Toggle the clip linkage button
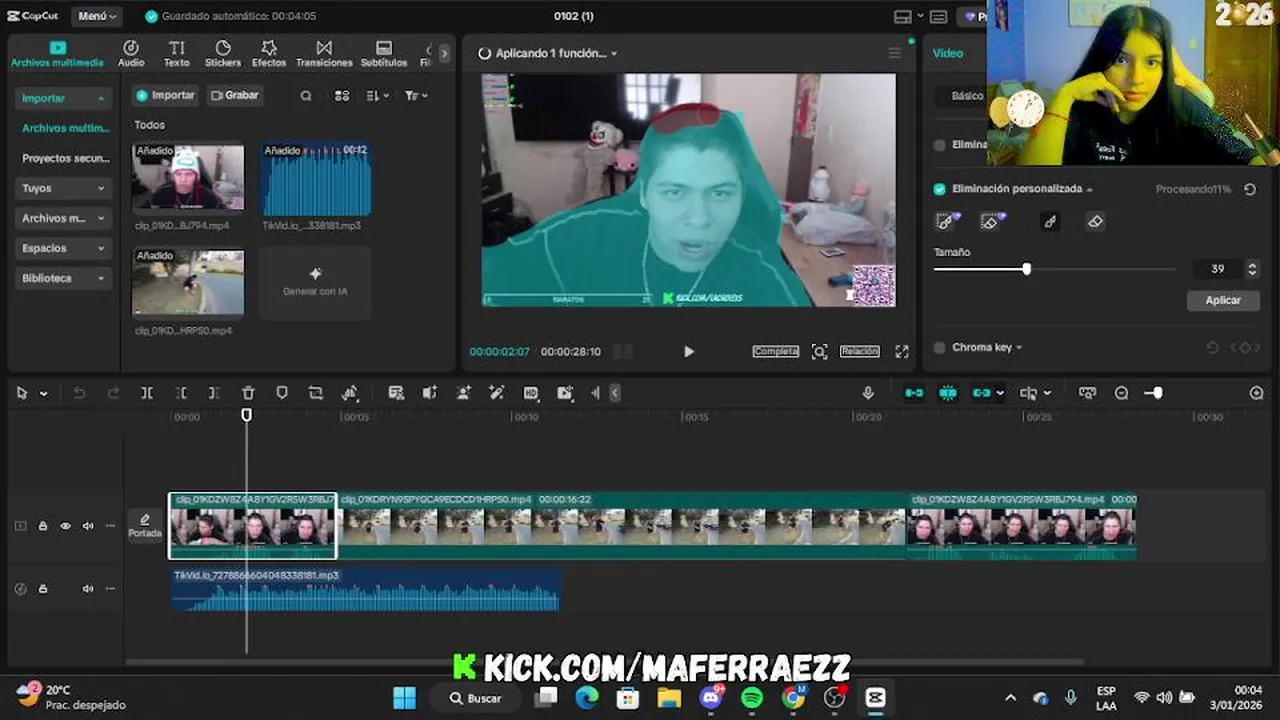Viewport: 1280px width, 720px height. (x=982, y=393)
